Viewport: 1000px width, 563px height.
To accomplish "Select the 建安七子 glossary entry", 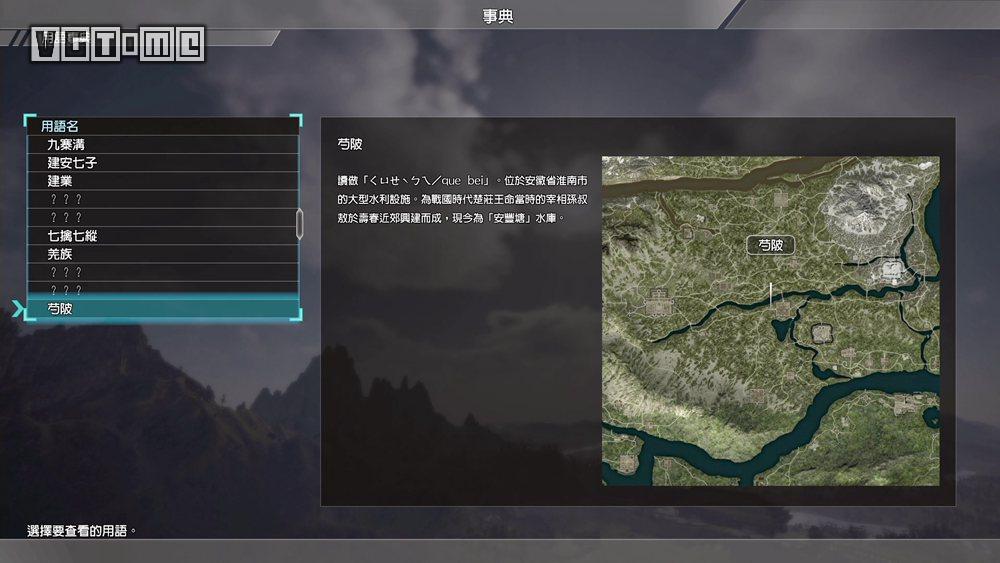I will (163, 163).
